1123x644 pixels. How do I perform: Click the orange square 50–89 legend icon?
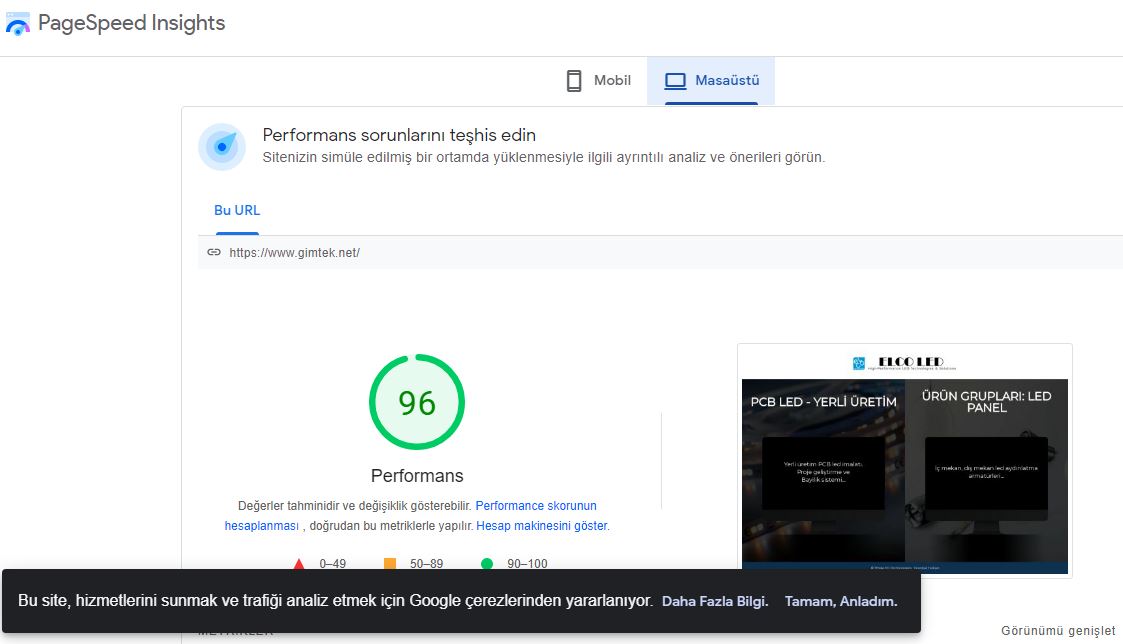coord(390,564)
